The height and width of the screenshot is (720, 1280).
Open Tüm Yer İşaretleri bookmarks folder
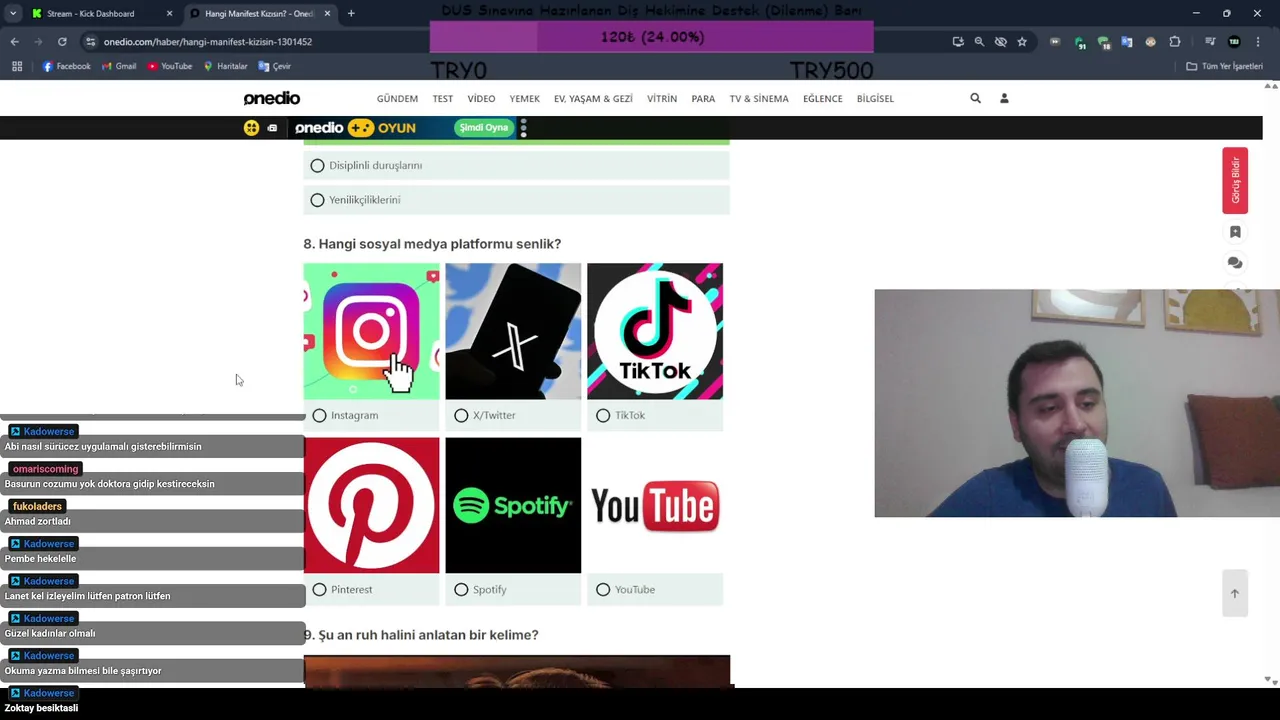click(x=1225, y=66)
